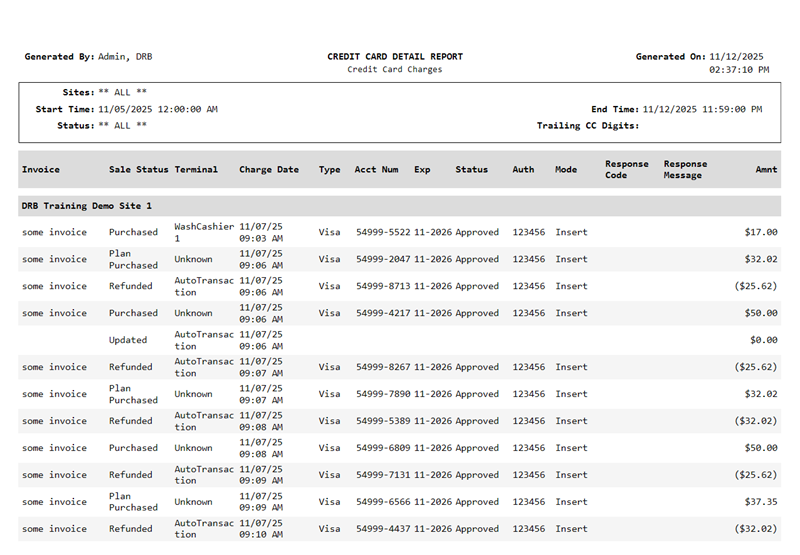Screen dimensions: 800x555
Task: Click the Sale Status column header
Action: [x=138, y=170]
